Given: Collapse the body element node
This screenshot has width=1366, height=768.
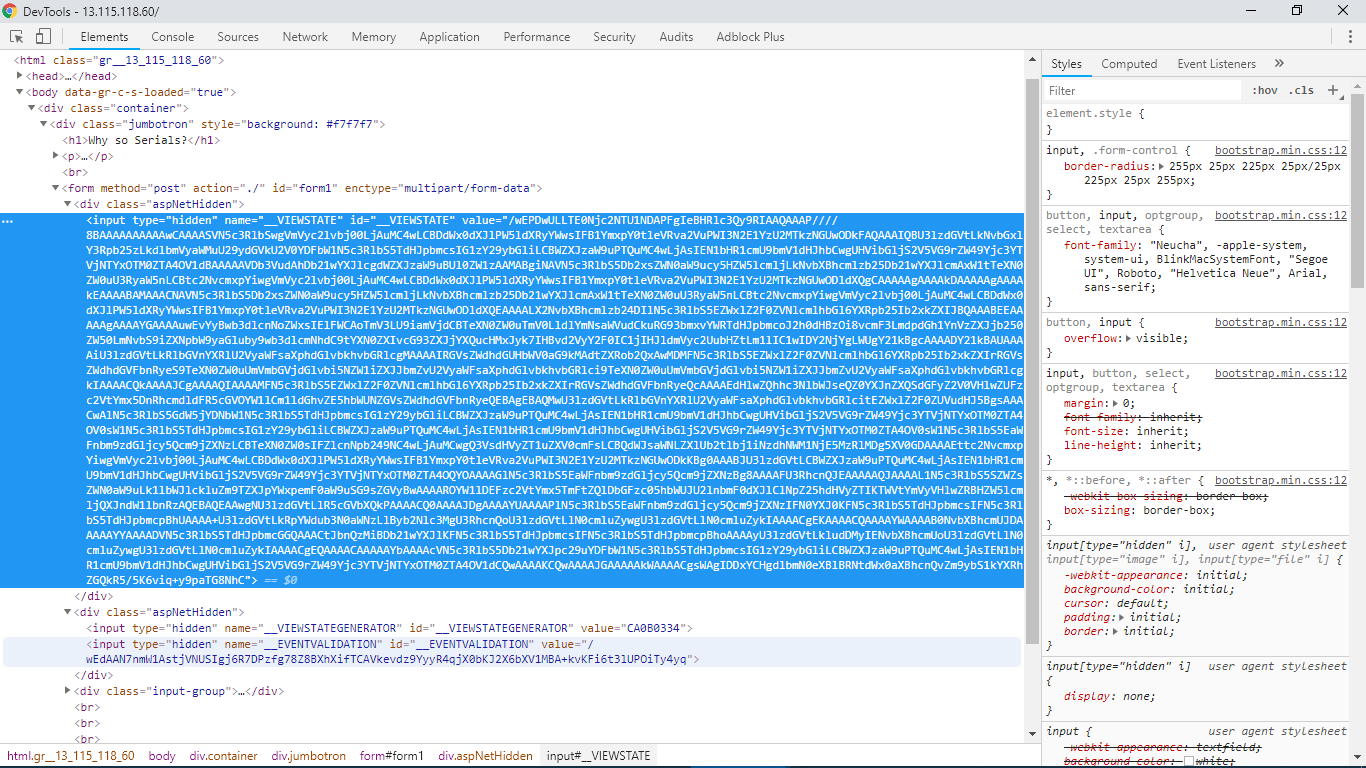Looking at the screenshot, I should [21, 92].
